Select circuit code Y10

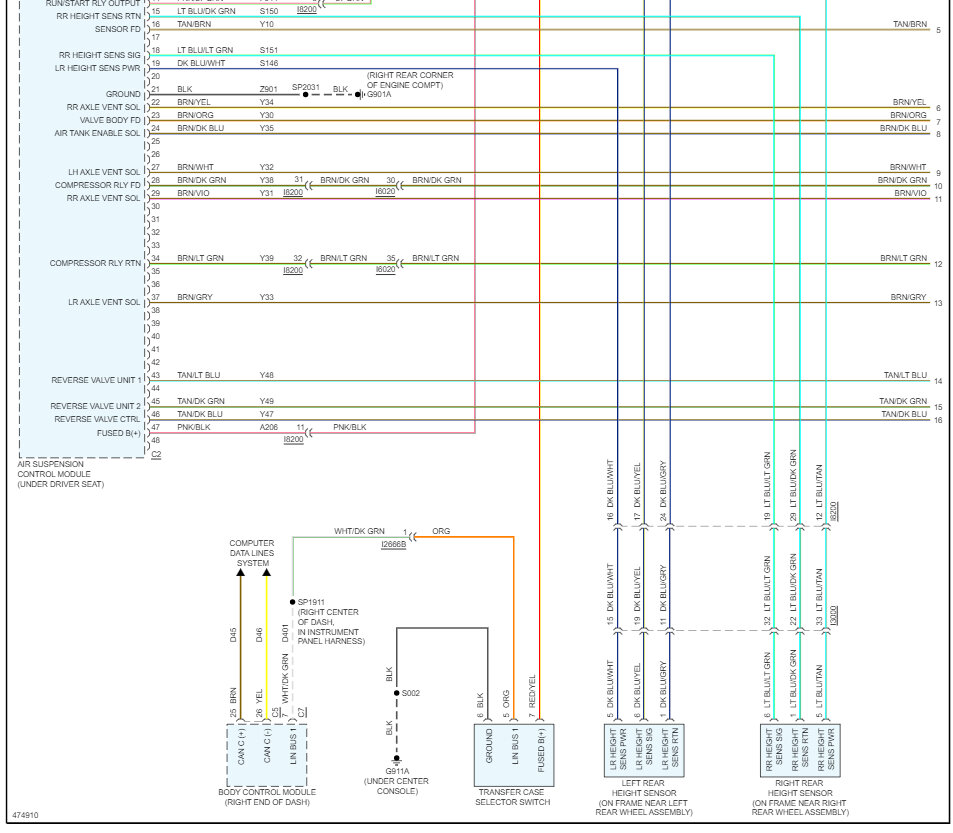267,24
